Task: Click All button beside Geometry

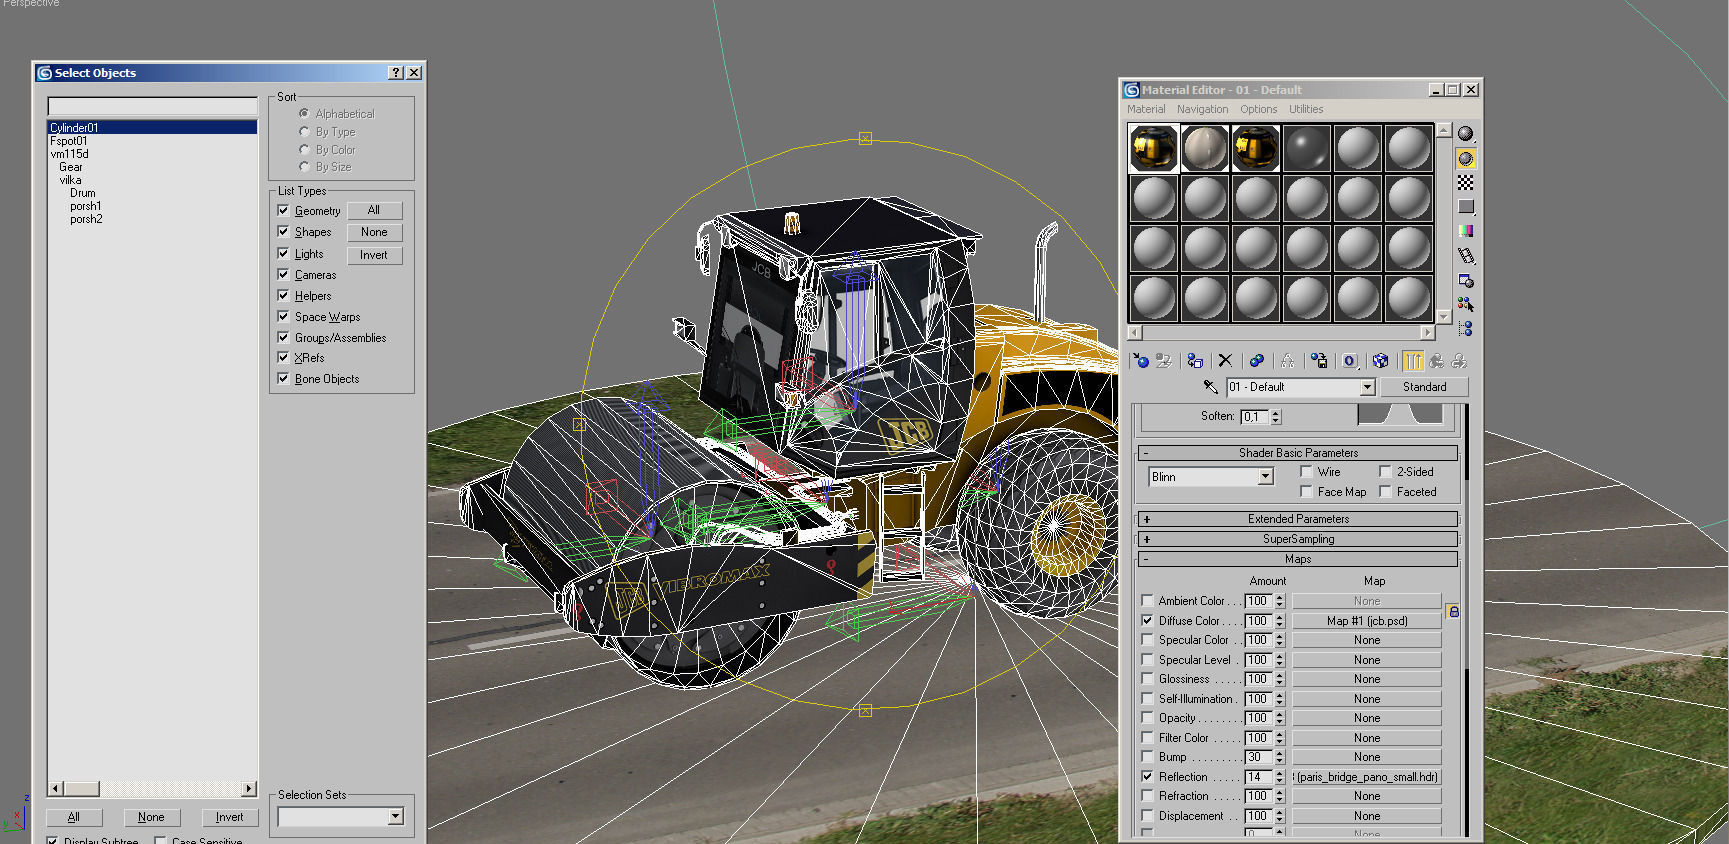Action: click(374, 210)
